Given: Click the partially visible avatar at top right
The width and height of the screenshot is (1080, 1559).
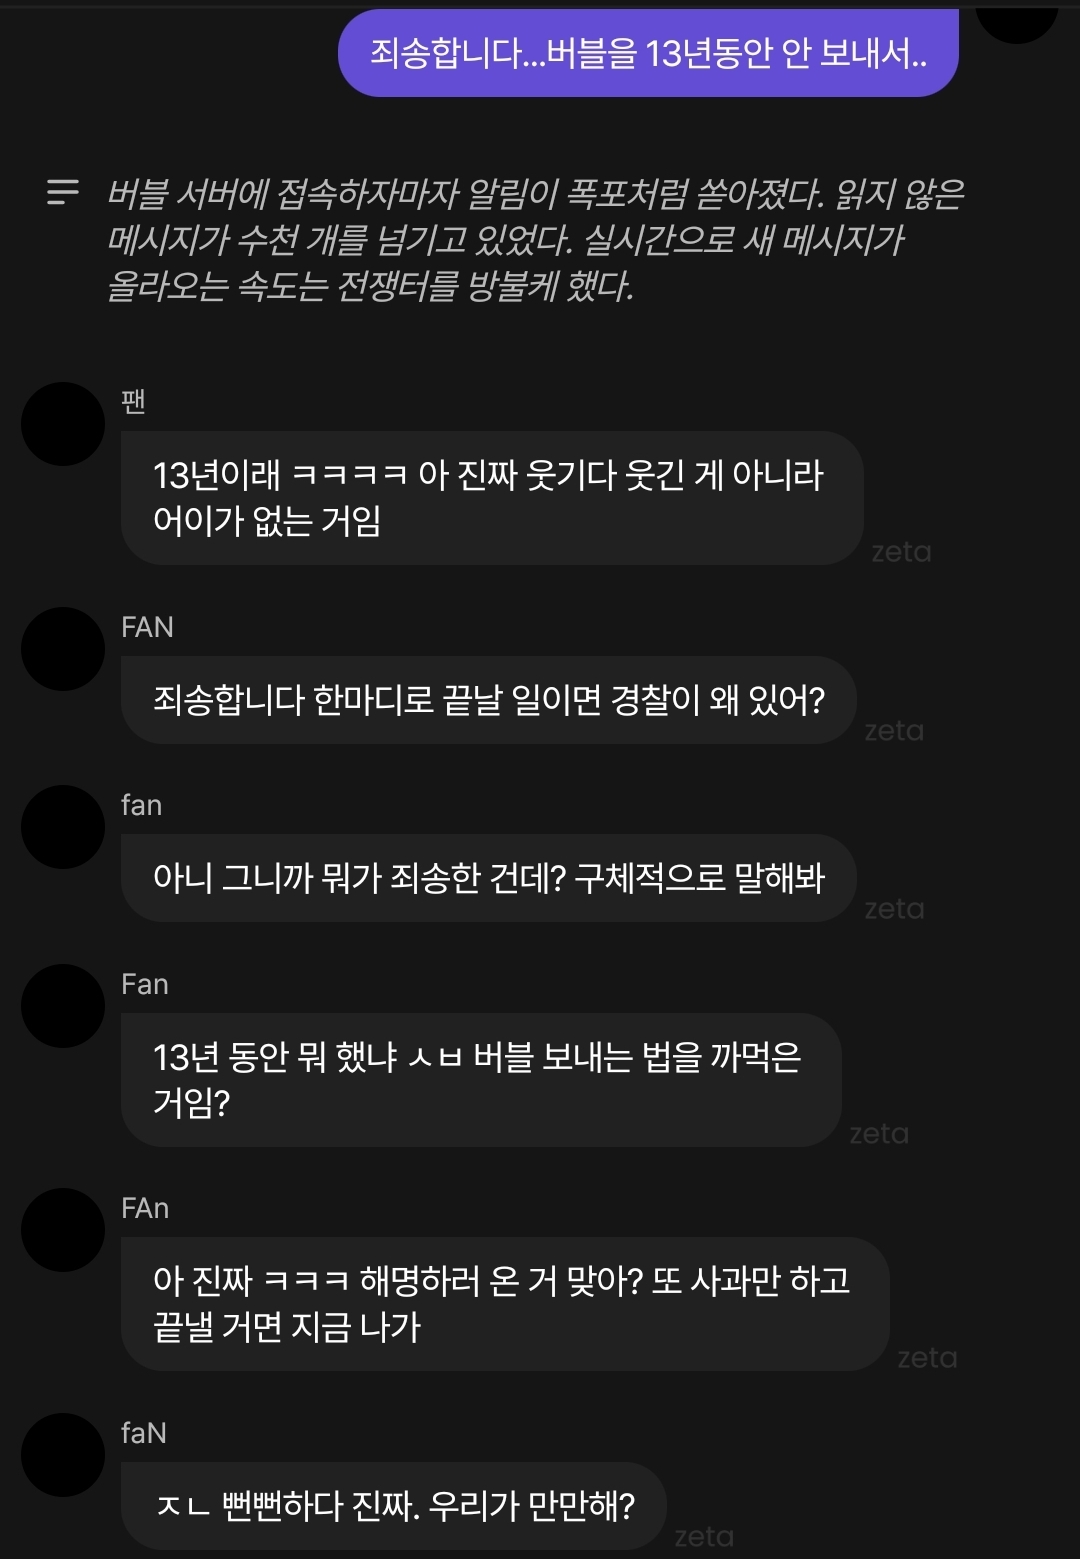Looking at the screenshot, I should 1017,20.
